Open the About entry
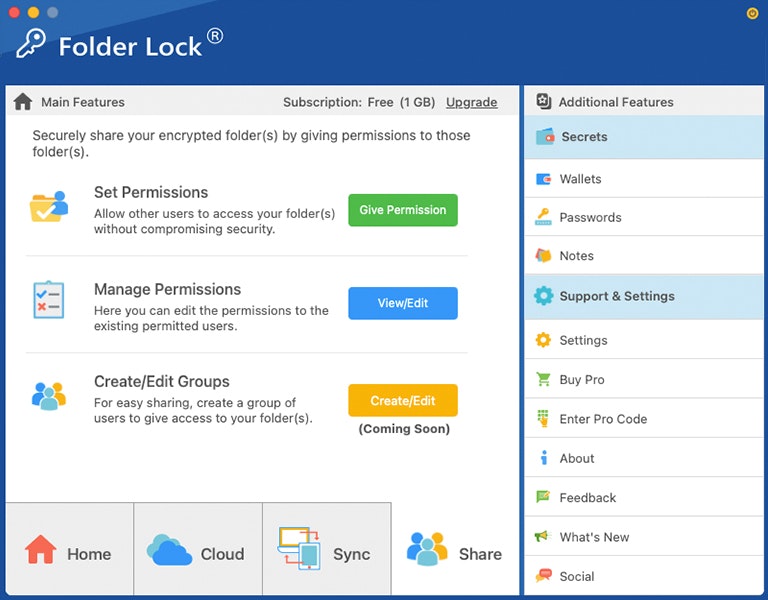Viewport: 768px width, 600px height. [644, 457]
